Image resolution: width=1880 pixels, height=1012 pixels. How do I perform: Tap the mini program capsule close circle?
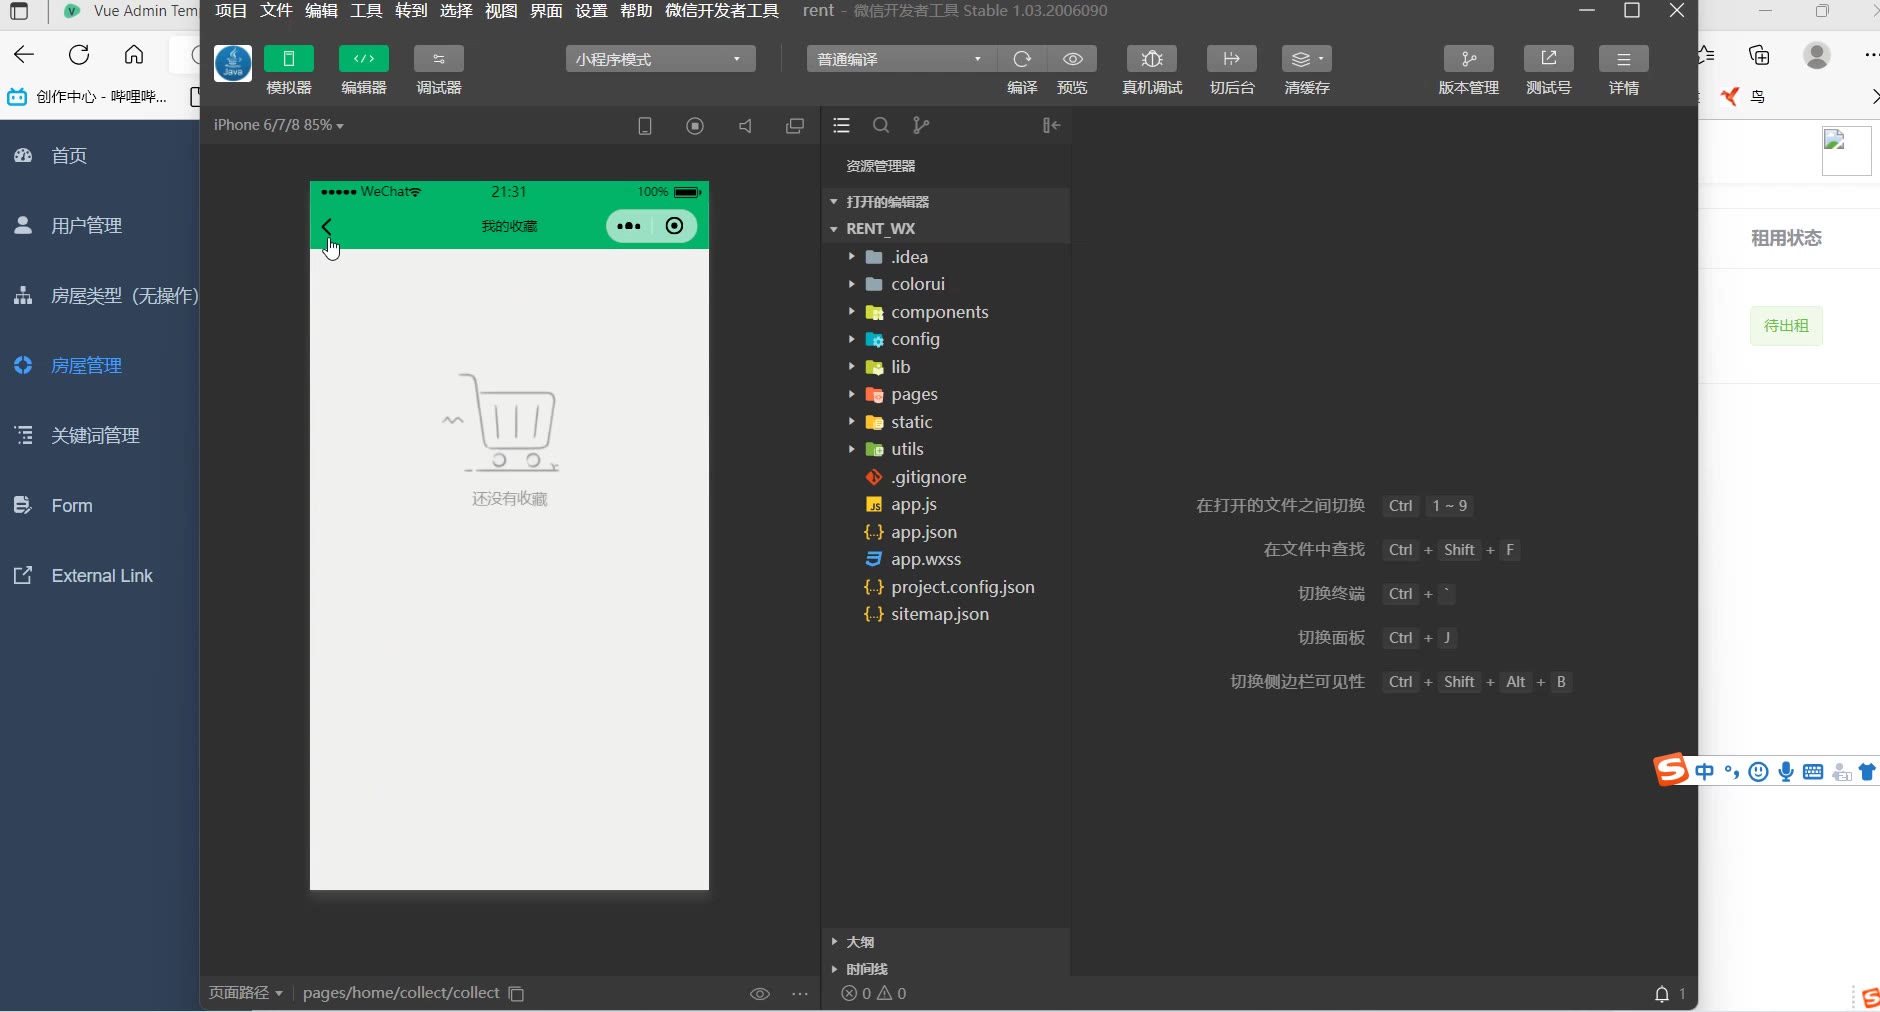[x=675, y=226]
